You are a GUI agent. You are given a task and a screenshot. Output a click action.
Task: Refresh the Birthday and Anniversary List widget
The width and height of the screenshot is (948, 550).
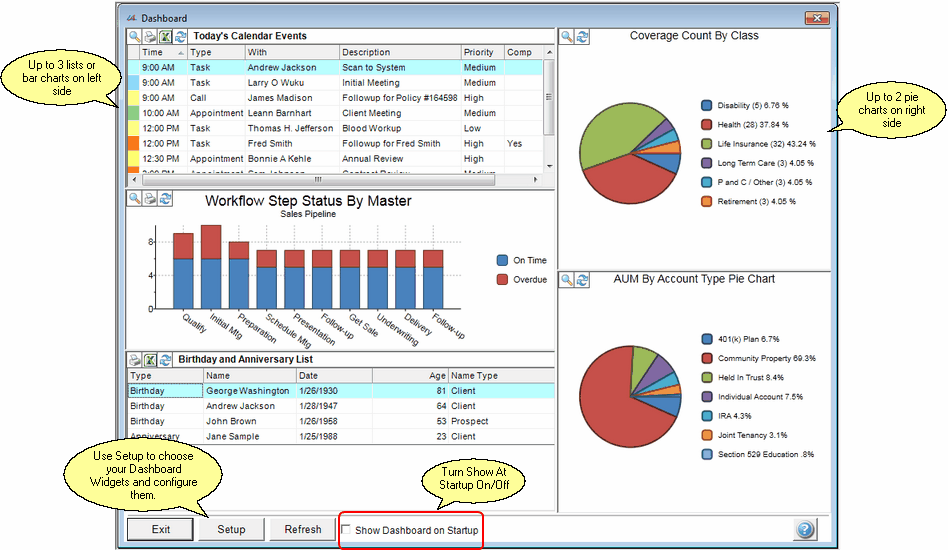(x=165, y=359)
